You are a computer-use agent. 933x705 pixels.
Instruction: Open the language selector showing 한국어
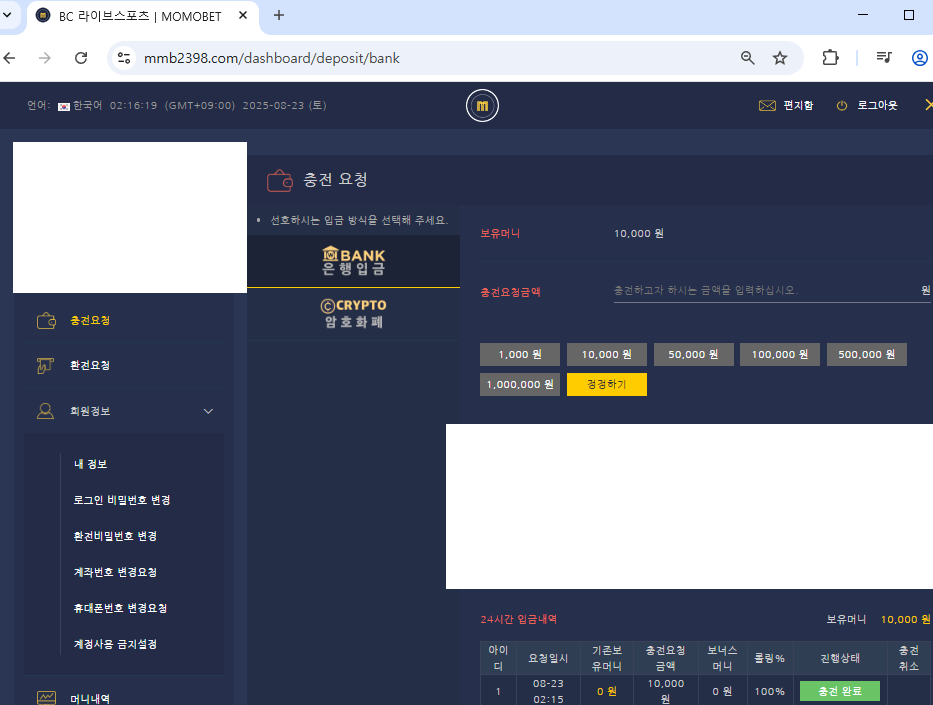pos(80,105)
